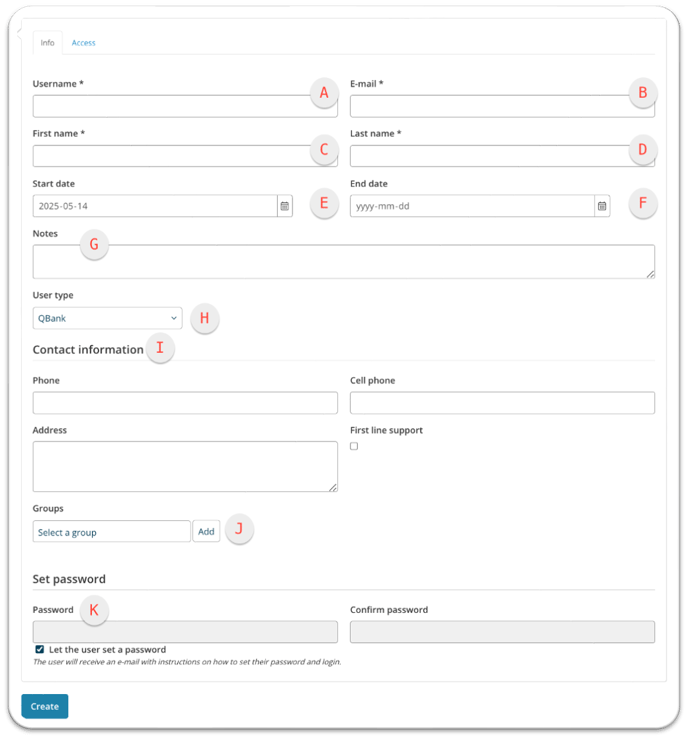The height and width of the screenshot is (739, 688).
Task: Select the Info tab
Action: (47, 43)
